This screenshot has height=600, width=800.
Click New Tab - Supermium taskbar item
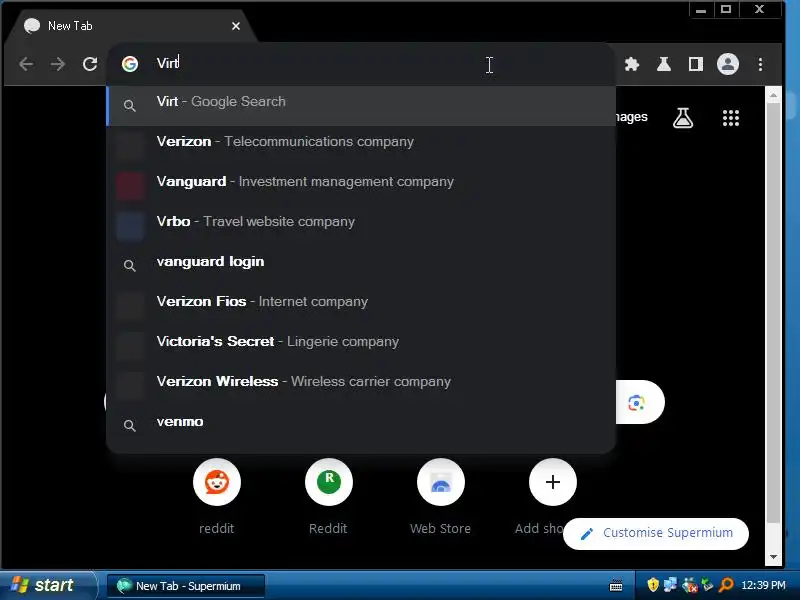coord(186,586)
